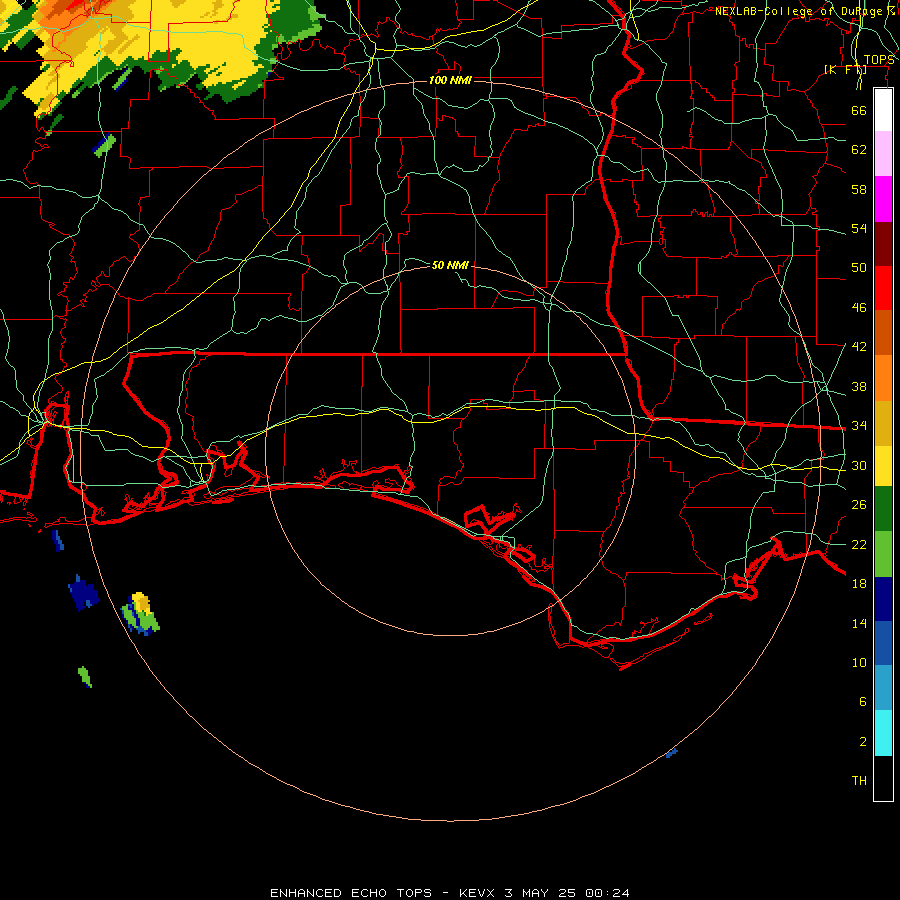
Task: Click the '62' legend value
Action: pos(859,150)
